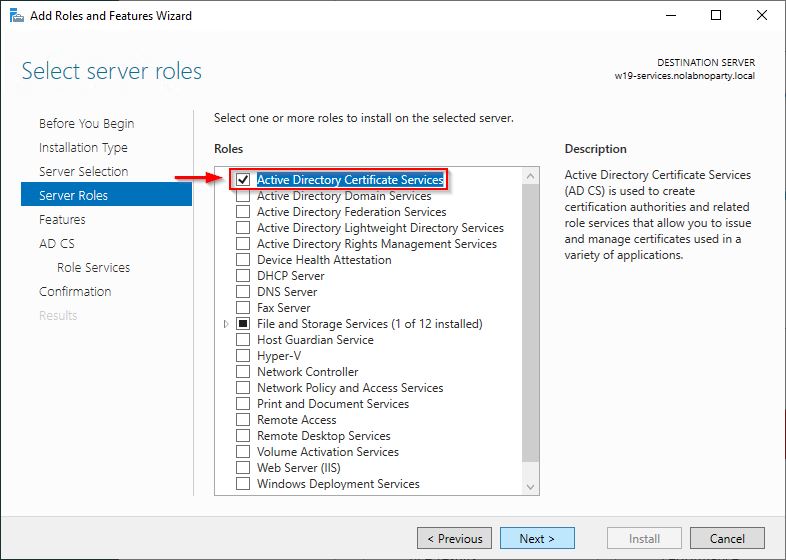786x560 pixels.
Task: Select the 'Hyper-V' role label
Action: tap(279, 356)
